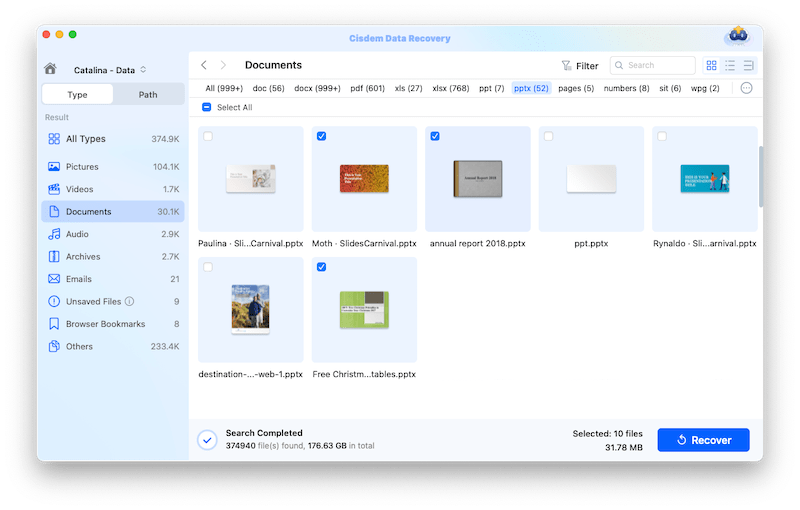Screen dimensions: 800x510
Task: Click the mascot avatar icon in title bar
Action: click(x=738, y=36)
